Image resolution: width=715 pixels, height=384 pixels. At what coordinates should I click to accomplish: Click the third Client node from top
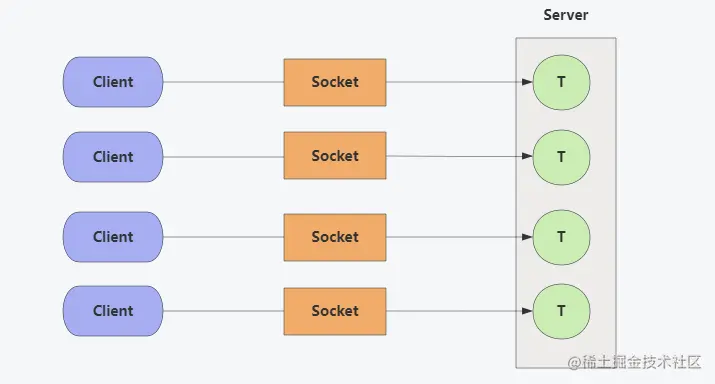pyautogui.click(x=113, y=237)
